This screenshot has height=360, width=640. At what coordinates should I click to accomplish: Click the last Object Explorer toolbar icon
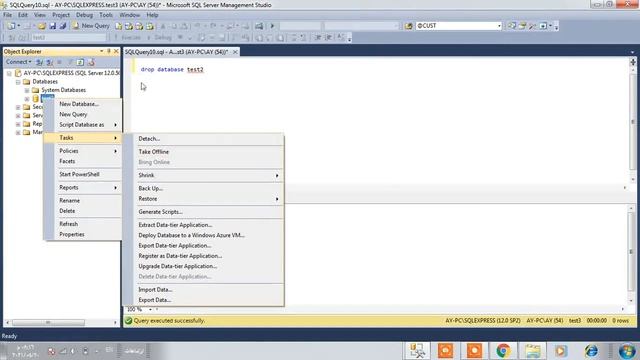pos(91,62)
